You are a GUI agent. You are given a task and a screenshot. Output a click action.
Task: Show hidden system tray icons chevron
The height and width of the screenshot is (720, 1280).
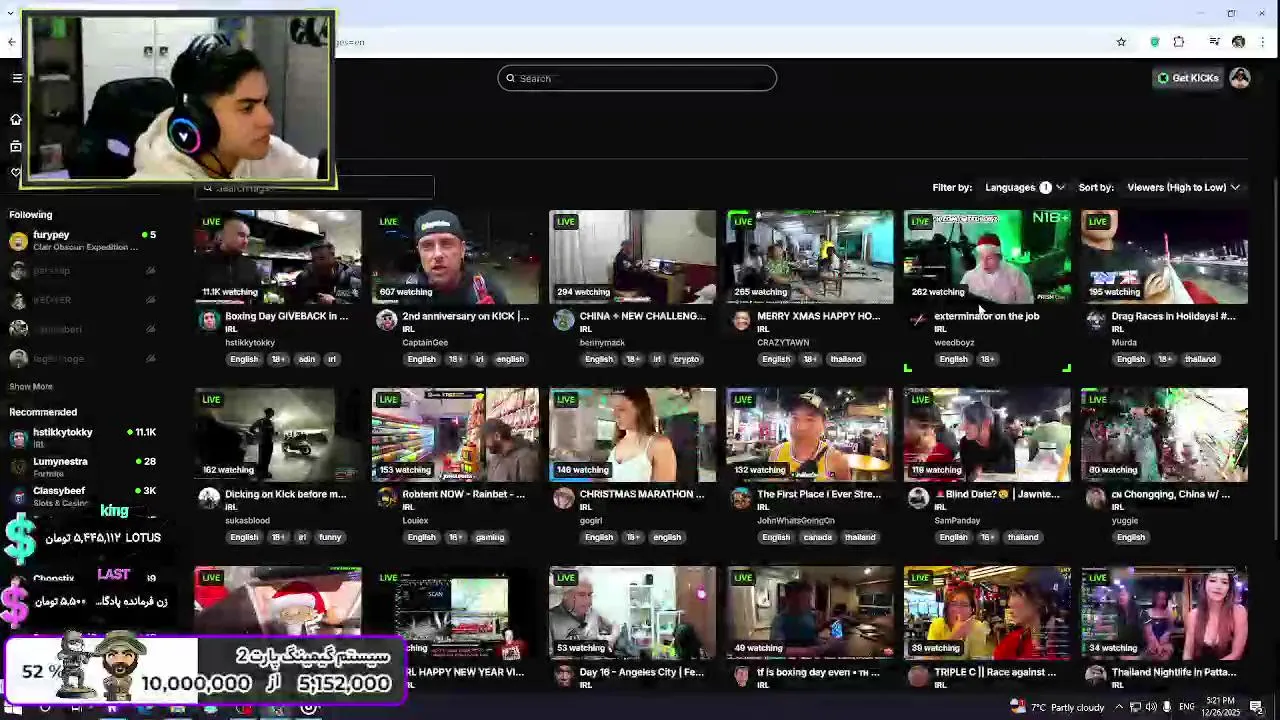pyautogui.click(x=1119, y=707)
